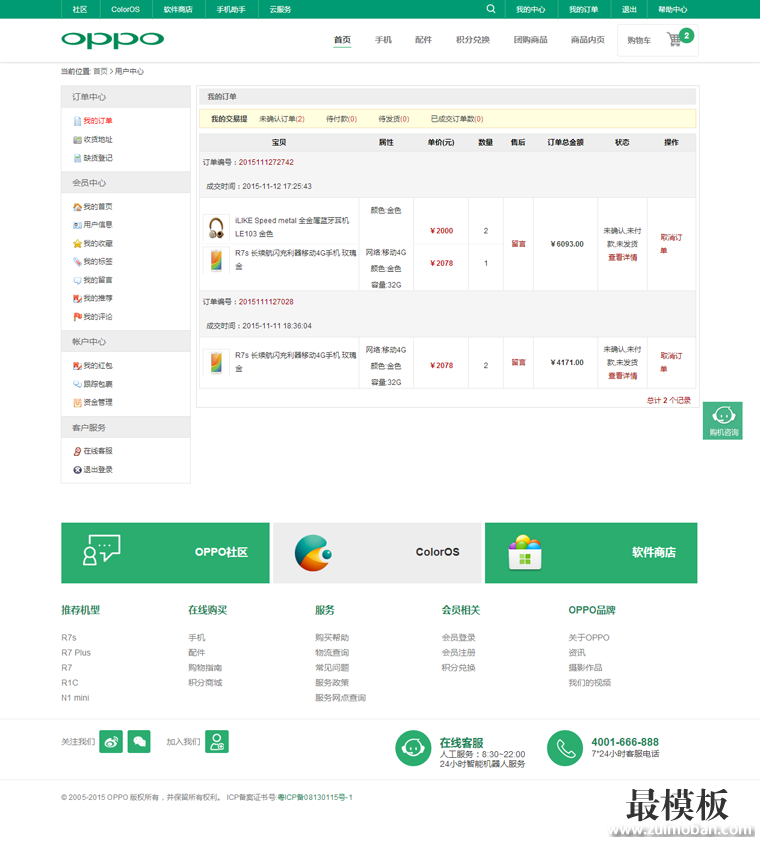760x842 pixels.
Task: Open the shopping cart icon with badge 2
Action: coord(680,38)
